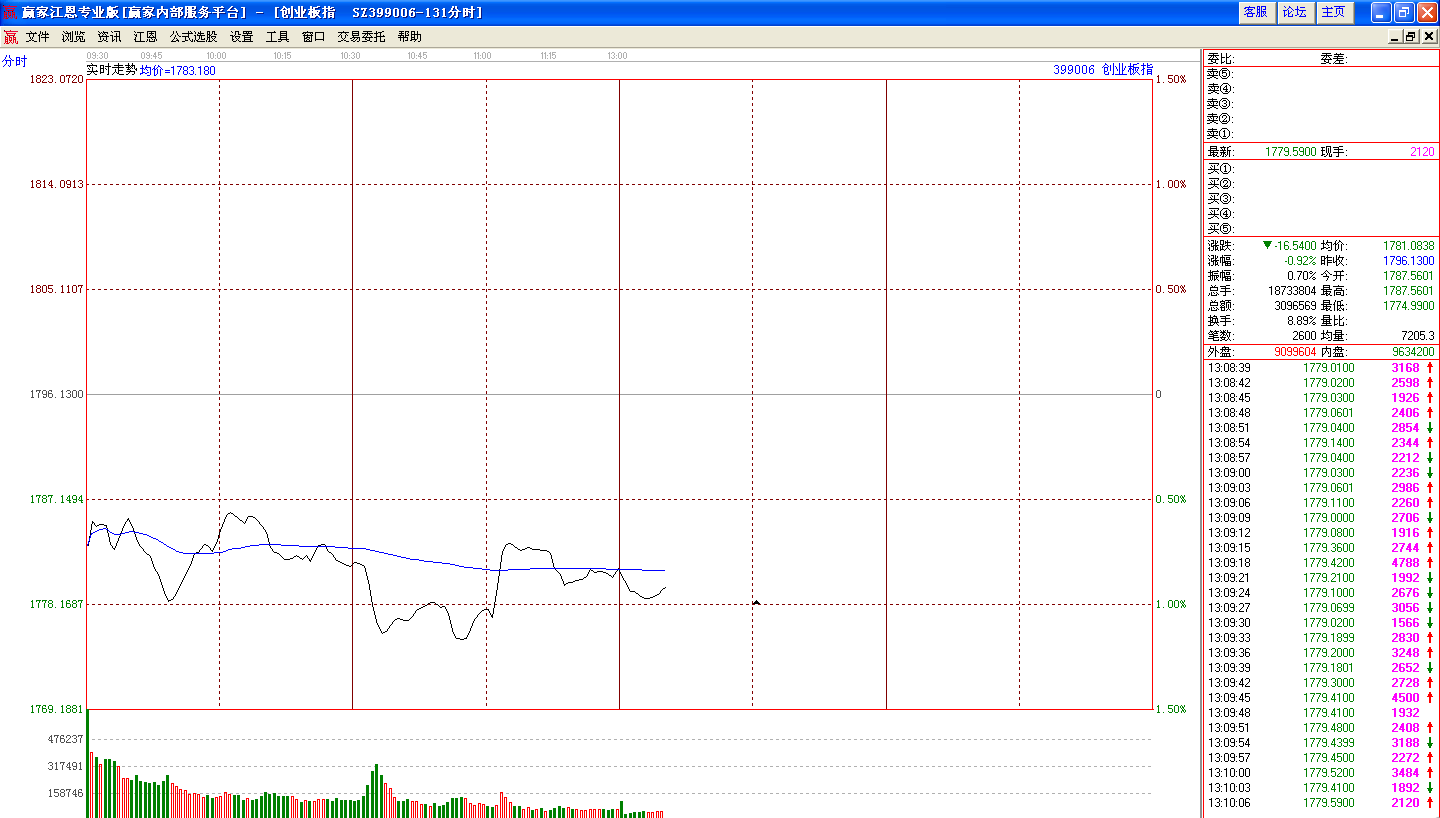Viewport: 1440px width, 818px height.
Task: Click the 均量 value 7205.3
Action: click(x=1419, y=336)
